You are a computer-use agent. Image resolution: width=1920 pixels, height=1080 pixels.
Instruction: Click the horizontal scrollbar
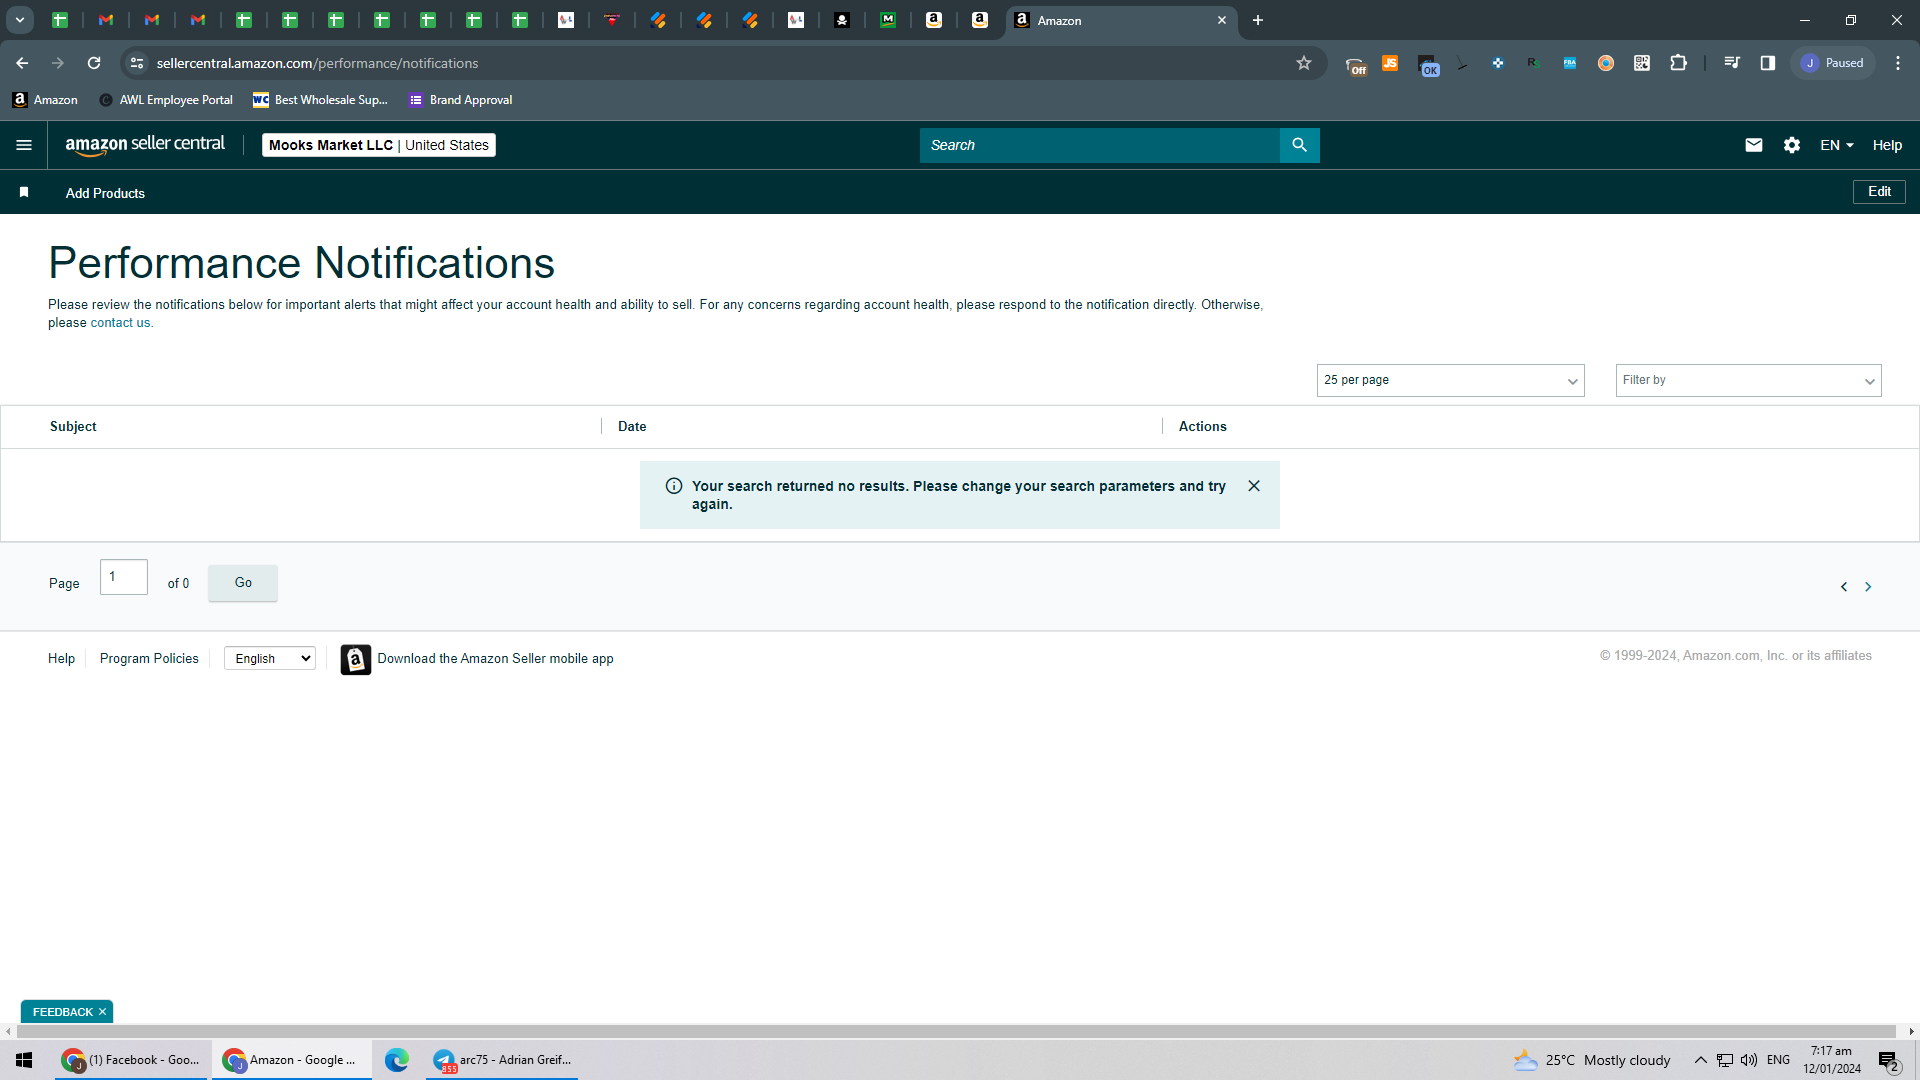pyautogui.click(x=955, y=1031)
